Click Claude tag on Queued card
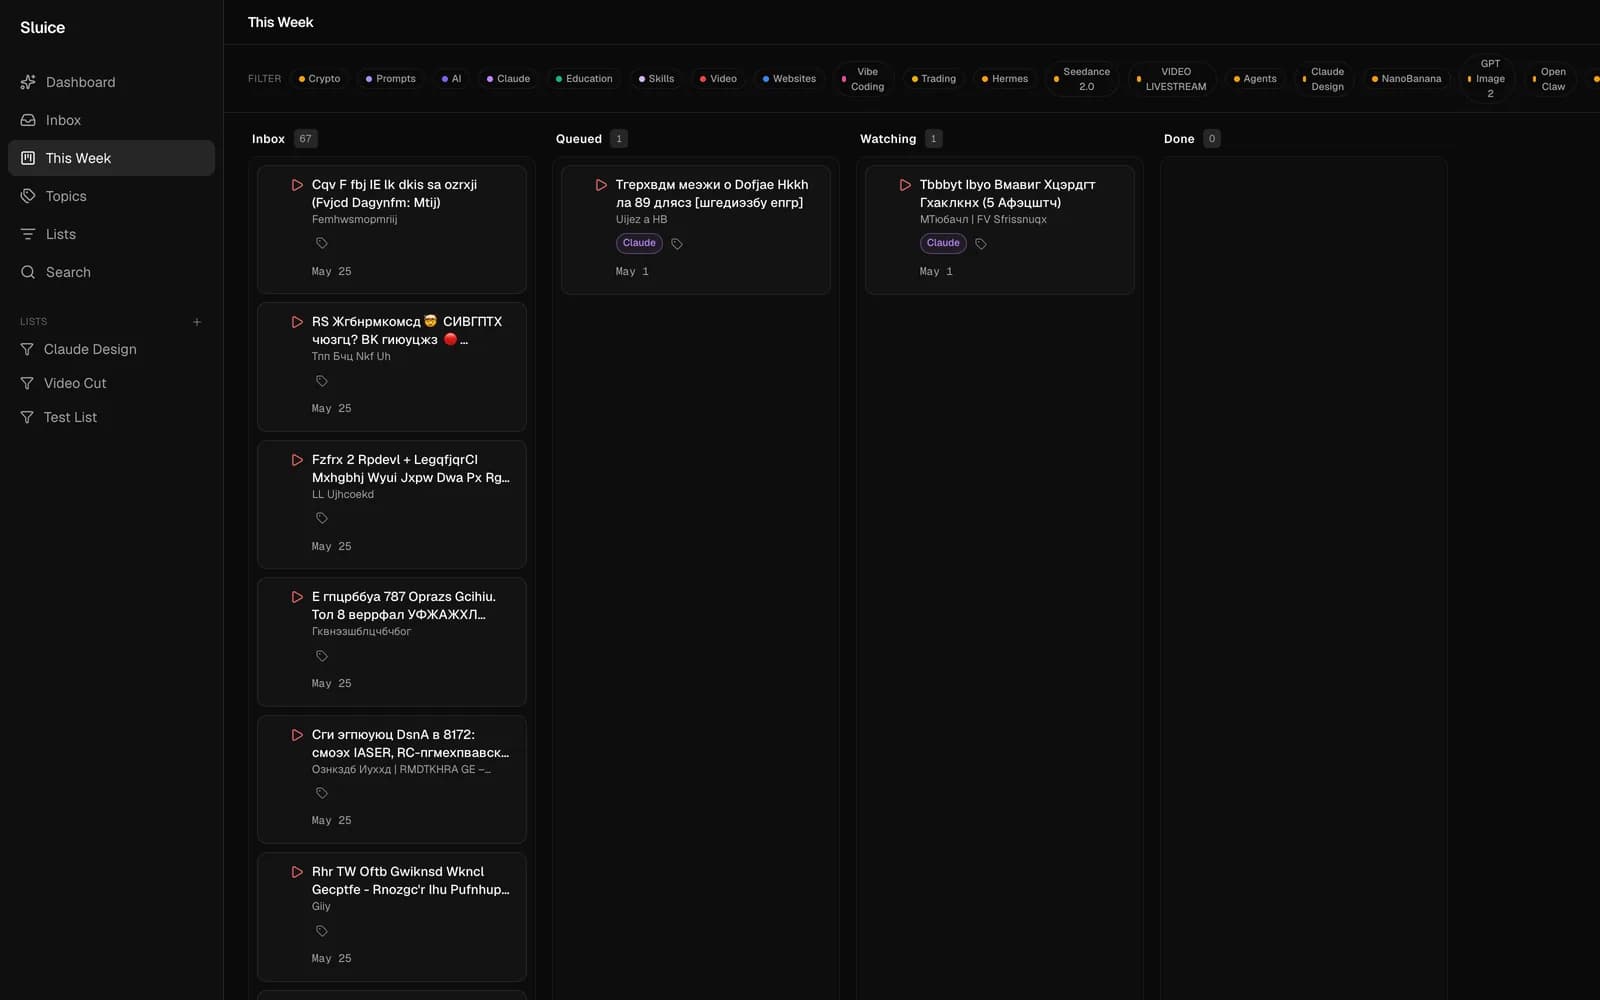 point(639,243)
